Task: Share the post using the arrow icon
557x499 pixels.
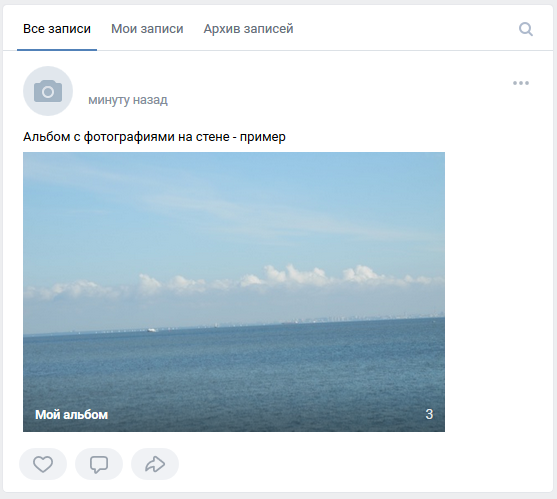Action: 155,464
